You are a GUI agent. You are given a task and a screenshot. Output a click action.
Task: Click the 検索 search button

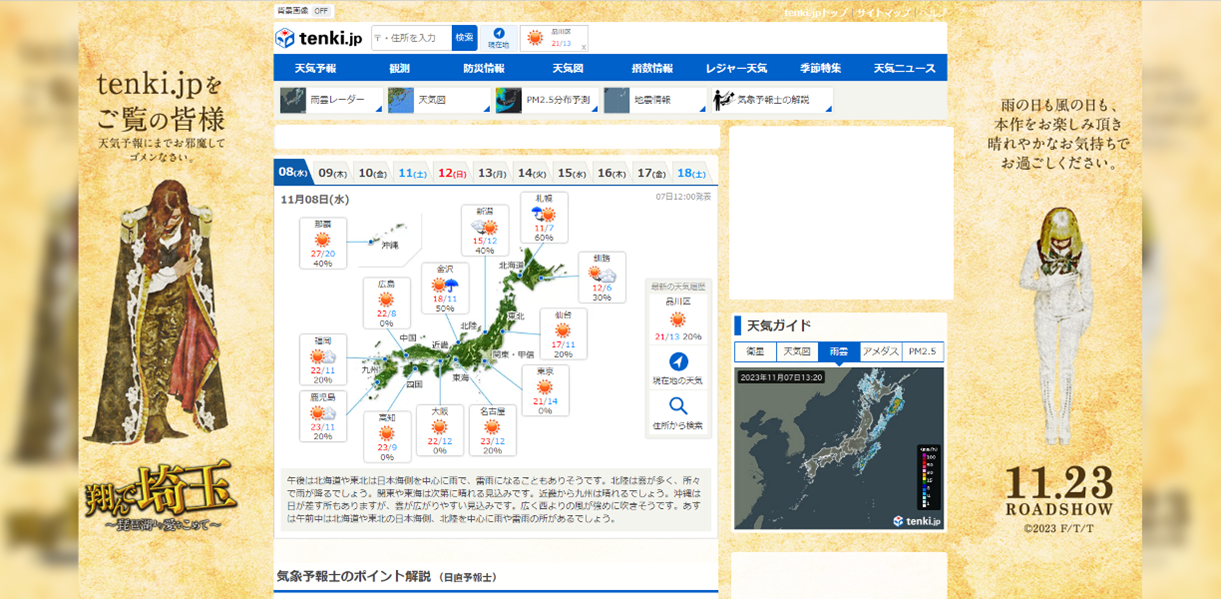464,38
